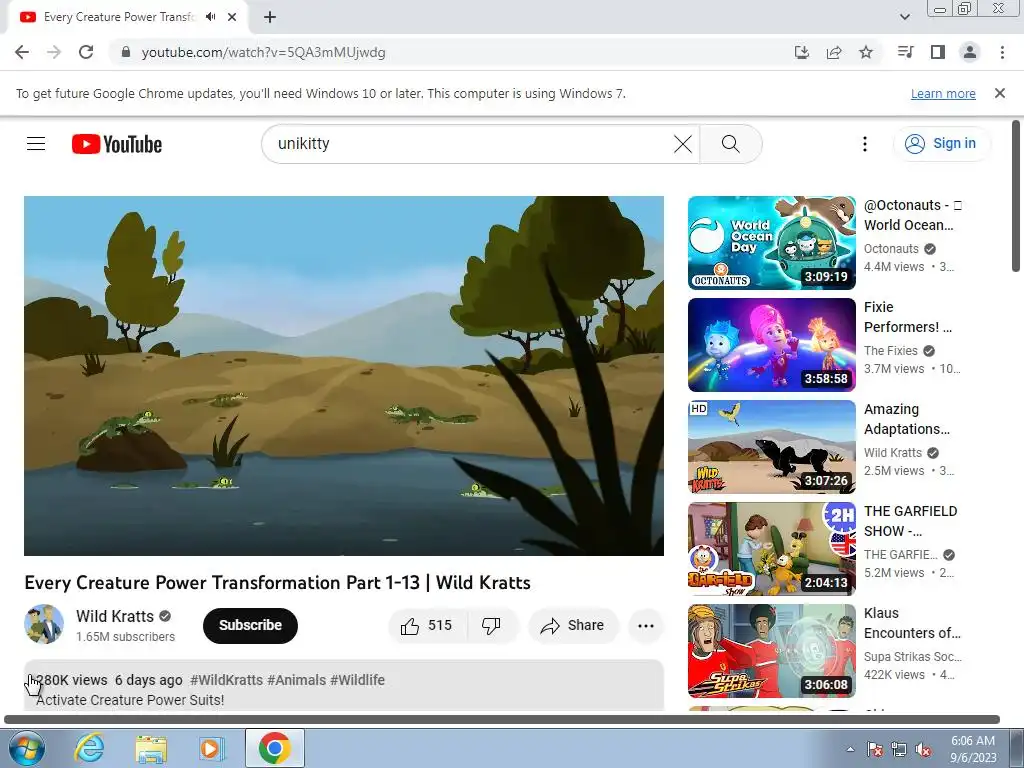Go back to the previous page
The height and width of the screenshot is (768, 1024).
(22, 52)
